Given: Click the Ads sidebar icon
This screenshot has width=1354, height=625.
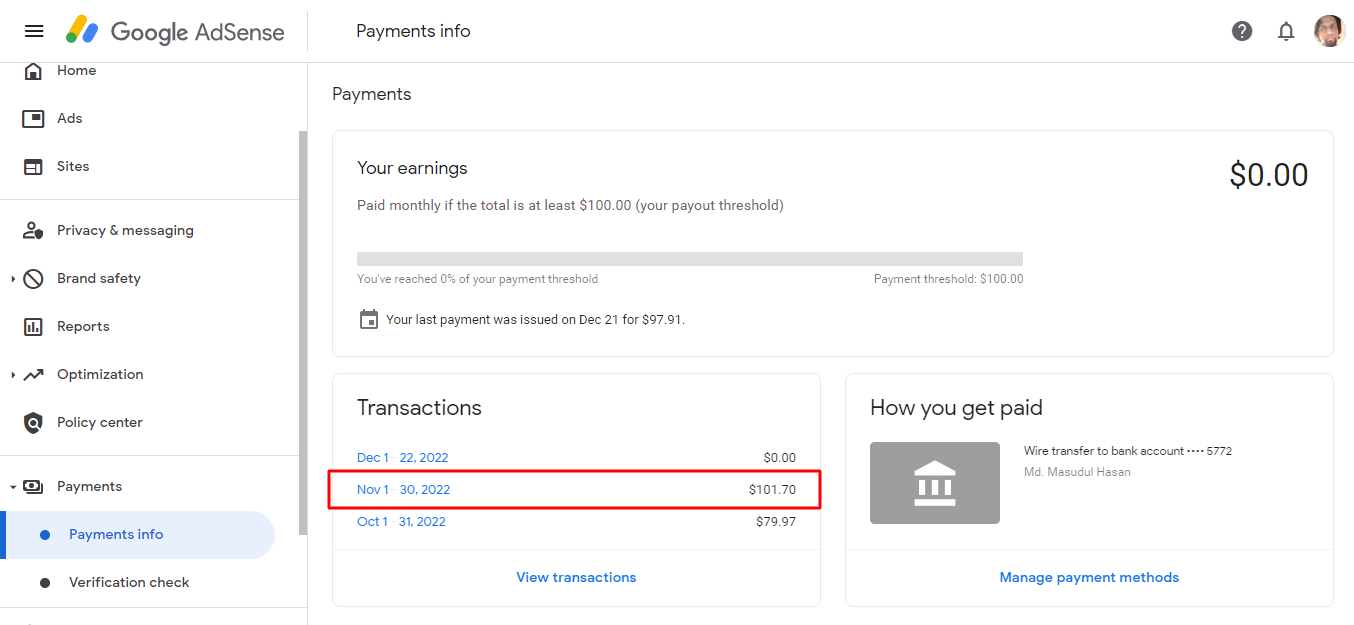Looking at the screenshot, I should point(33,119).
